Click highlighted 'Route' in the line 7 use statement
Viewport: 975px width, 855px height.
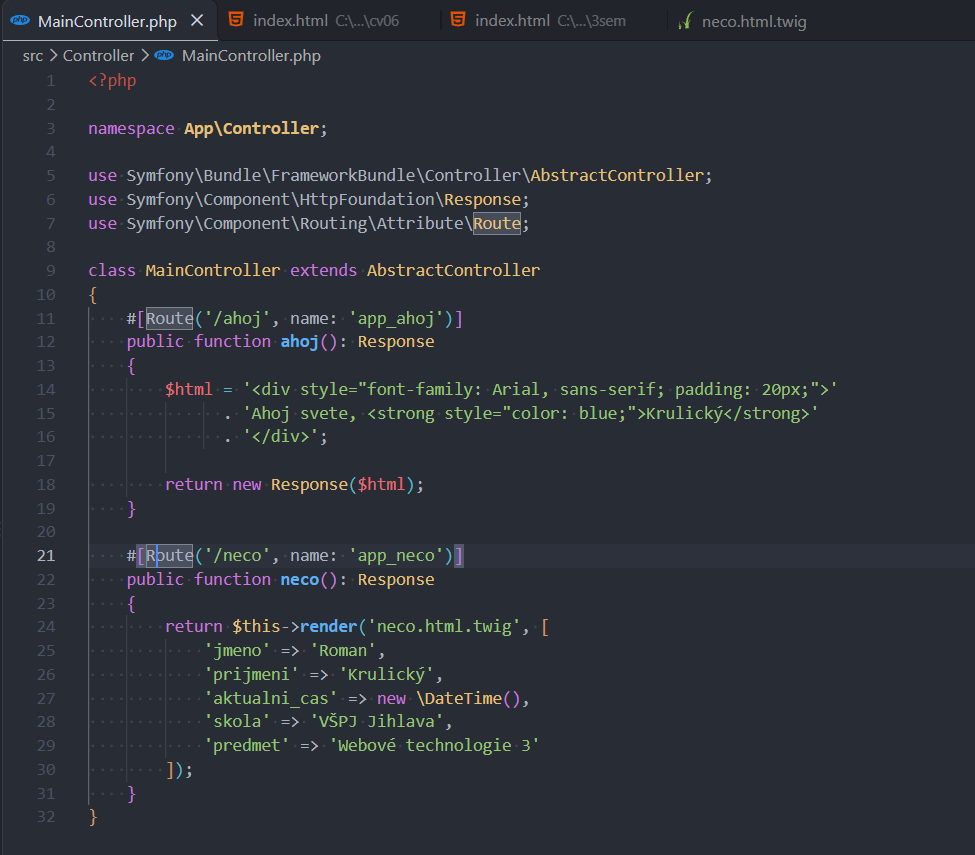[497, 223]
